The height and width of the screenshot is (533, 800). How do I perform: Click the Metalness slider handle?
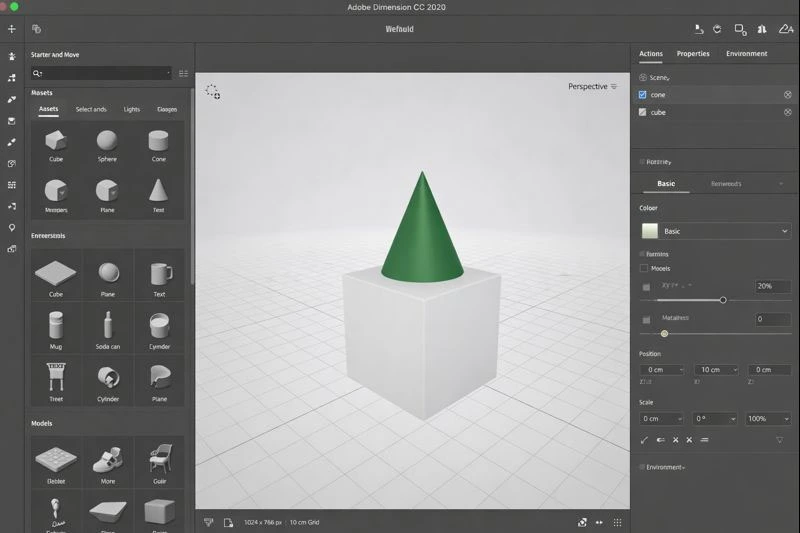click(664, 333)
